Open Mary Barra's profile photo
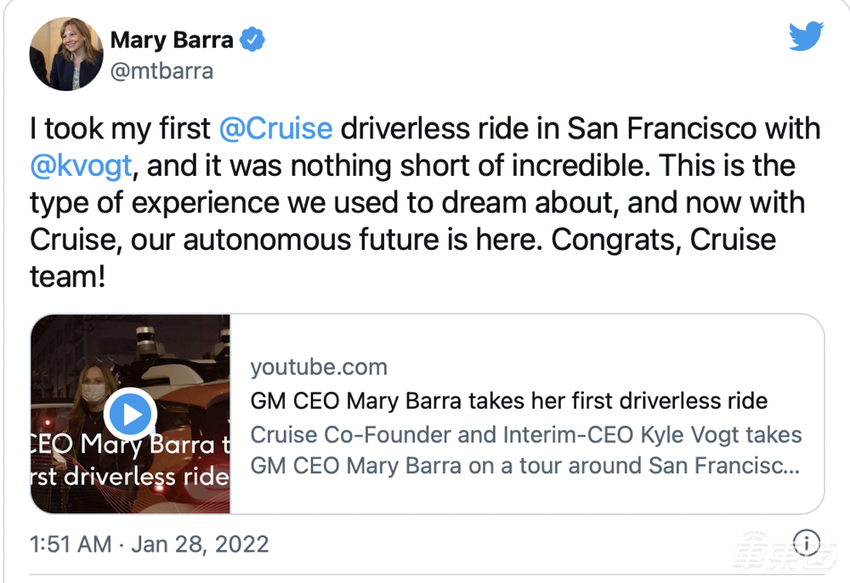Image resolution: width=850 pixels, height=583 pixels. coord(66,54)
